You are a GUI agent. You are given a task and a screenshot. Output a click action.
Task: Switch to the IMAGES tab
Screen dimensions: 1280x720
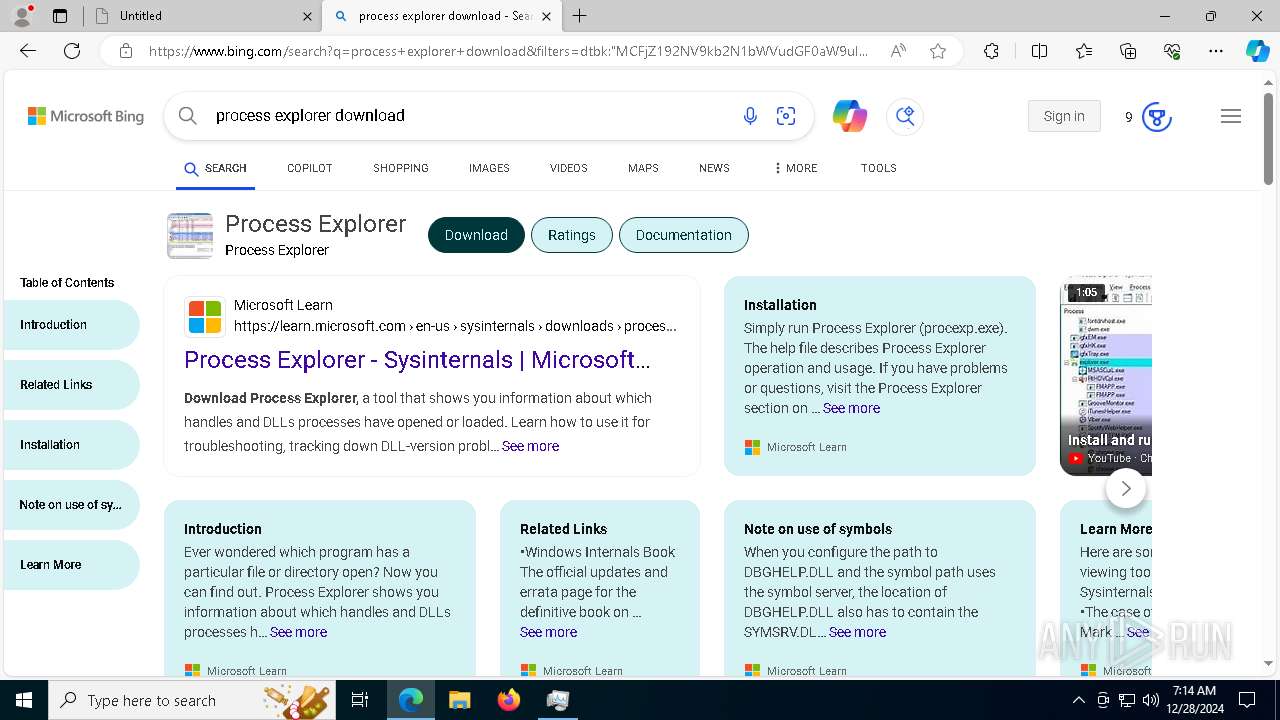[489, 168]
